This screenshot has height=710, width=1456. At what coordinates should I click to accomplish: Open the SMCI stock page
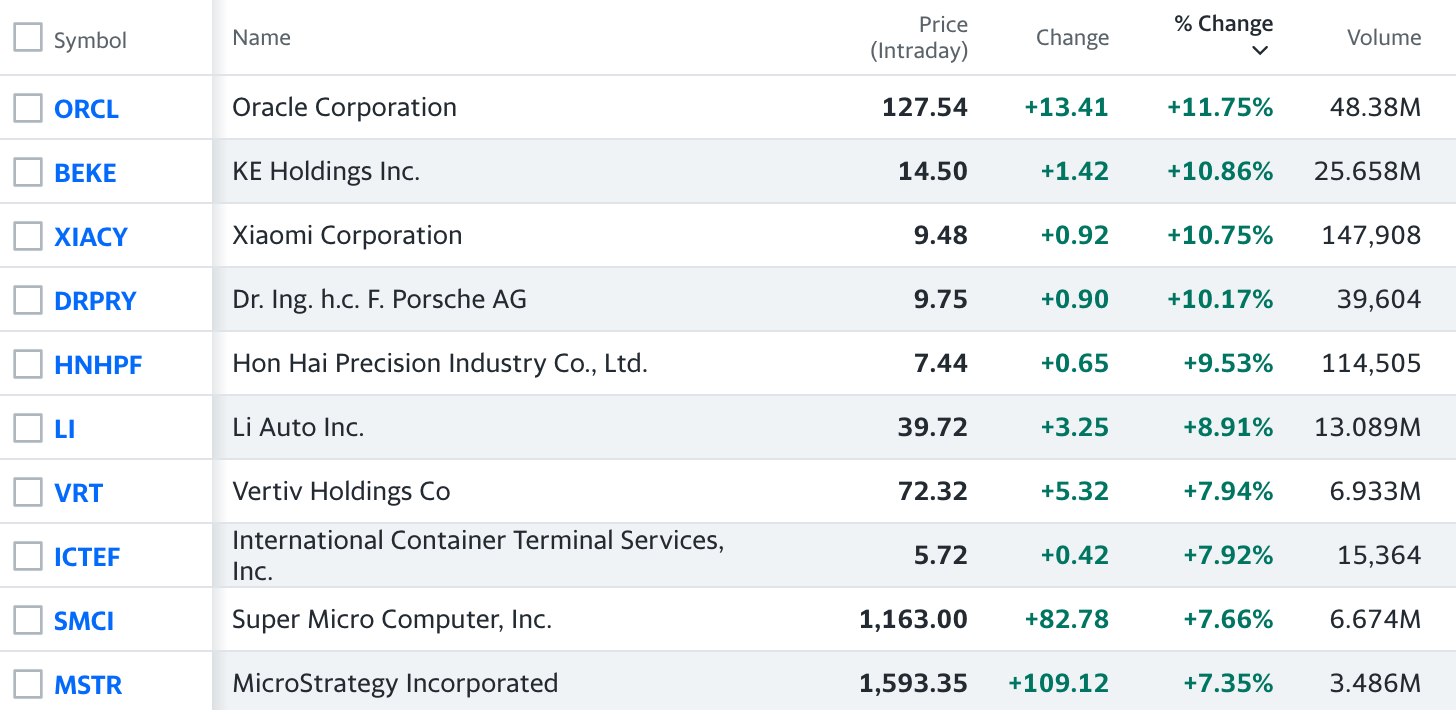pyautogui.click(x=84, y=621)
